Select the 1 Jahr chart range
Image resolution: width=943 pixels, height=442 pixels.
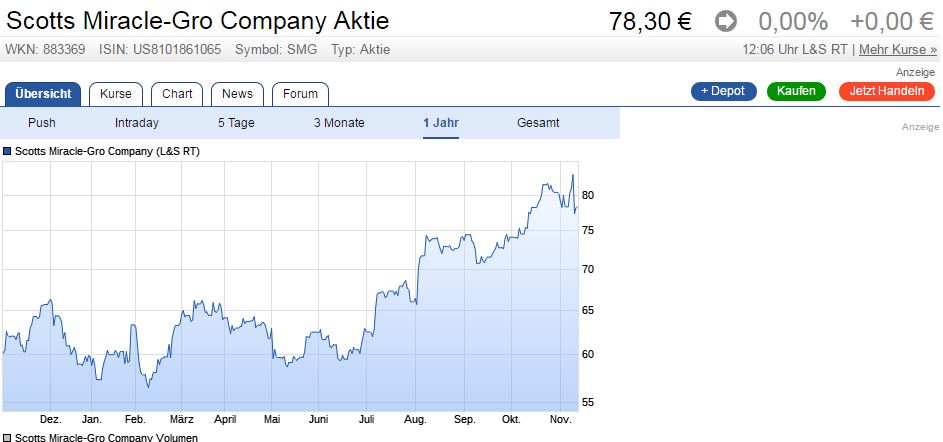(x=441, y=123)
